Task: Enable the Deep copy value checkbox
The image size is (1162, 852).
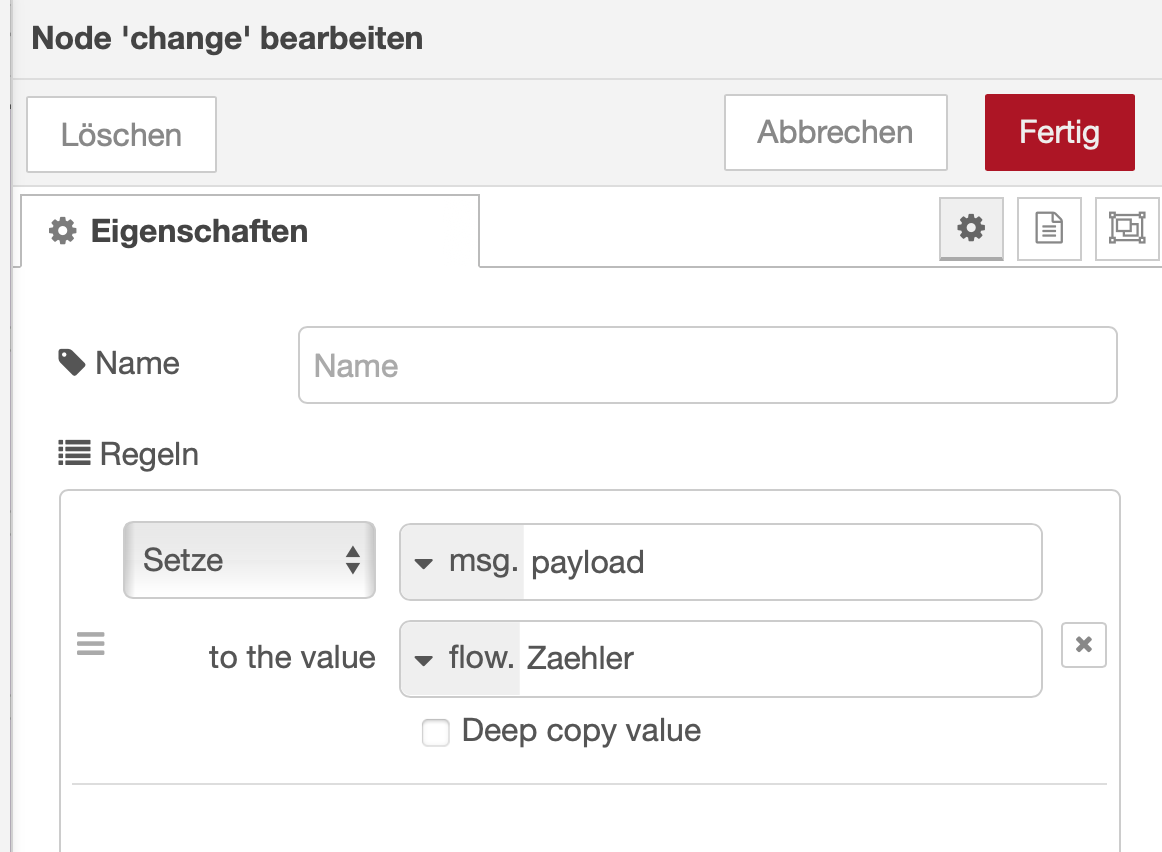Action: point(435,733)
